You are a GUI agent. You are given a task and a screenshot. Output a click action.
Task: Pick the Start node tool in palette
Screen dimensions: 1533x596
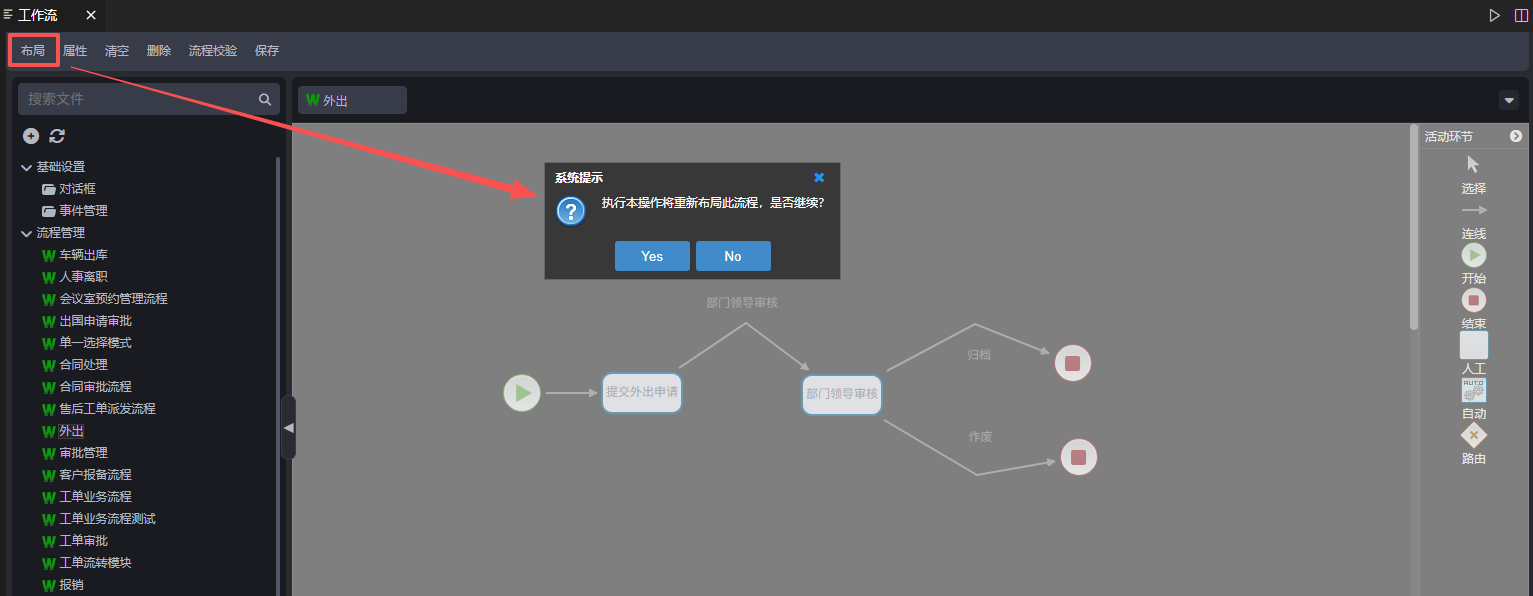click(1473, 256)
